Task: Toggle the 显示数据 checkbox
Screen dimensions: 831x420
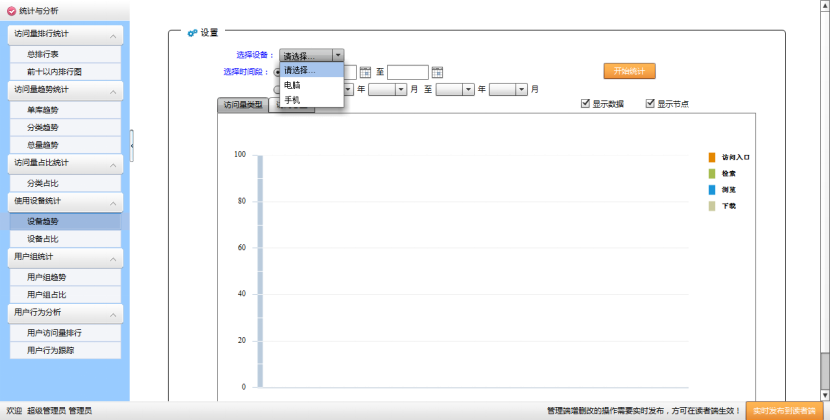Action: 586,104
